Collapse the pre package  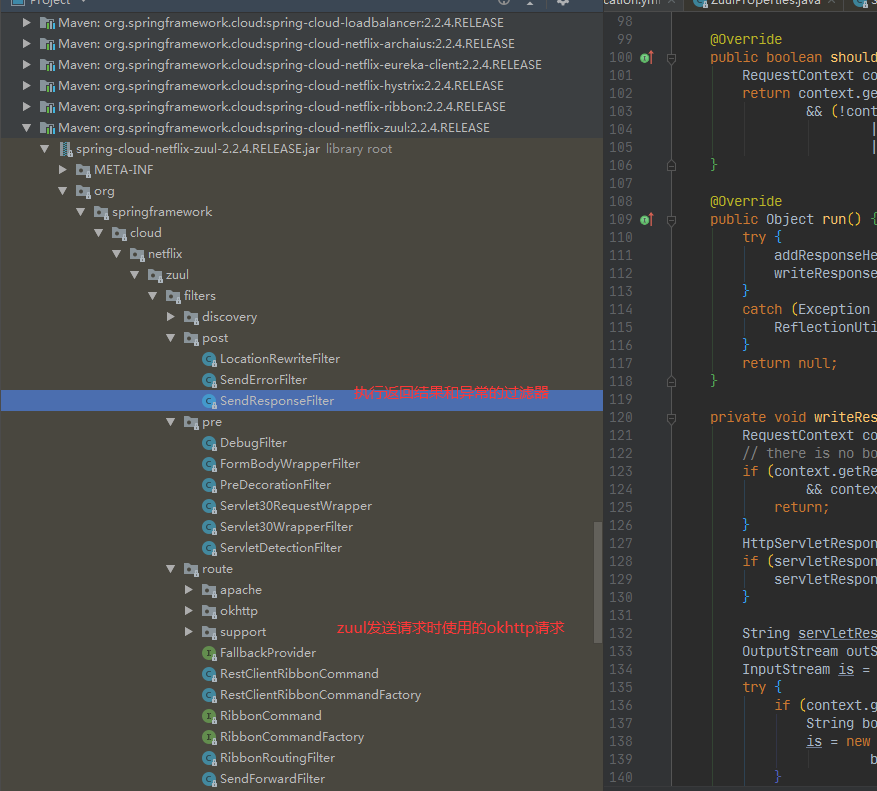click(171, 422)
